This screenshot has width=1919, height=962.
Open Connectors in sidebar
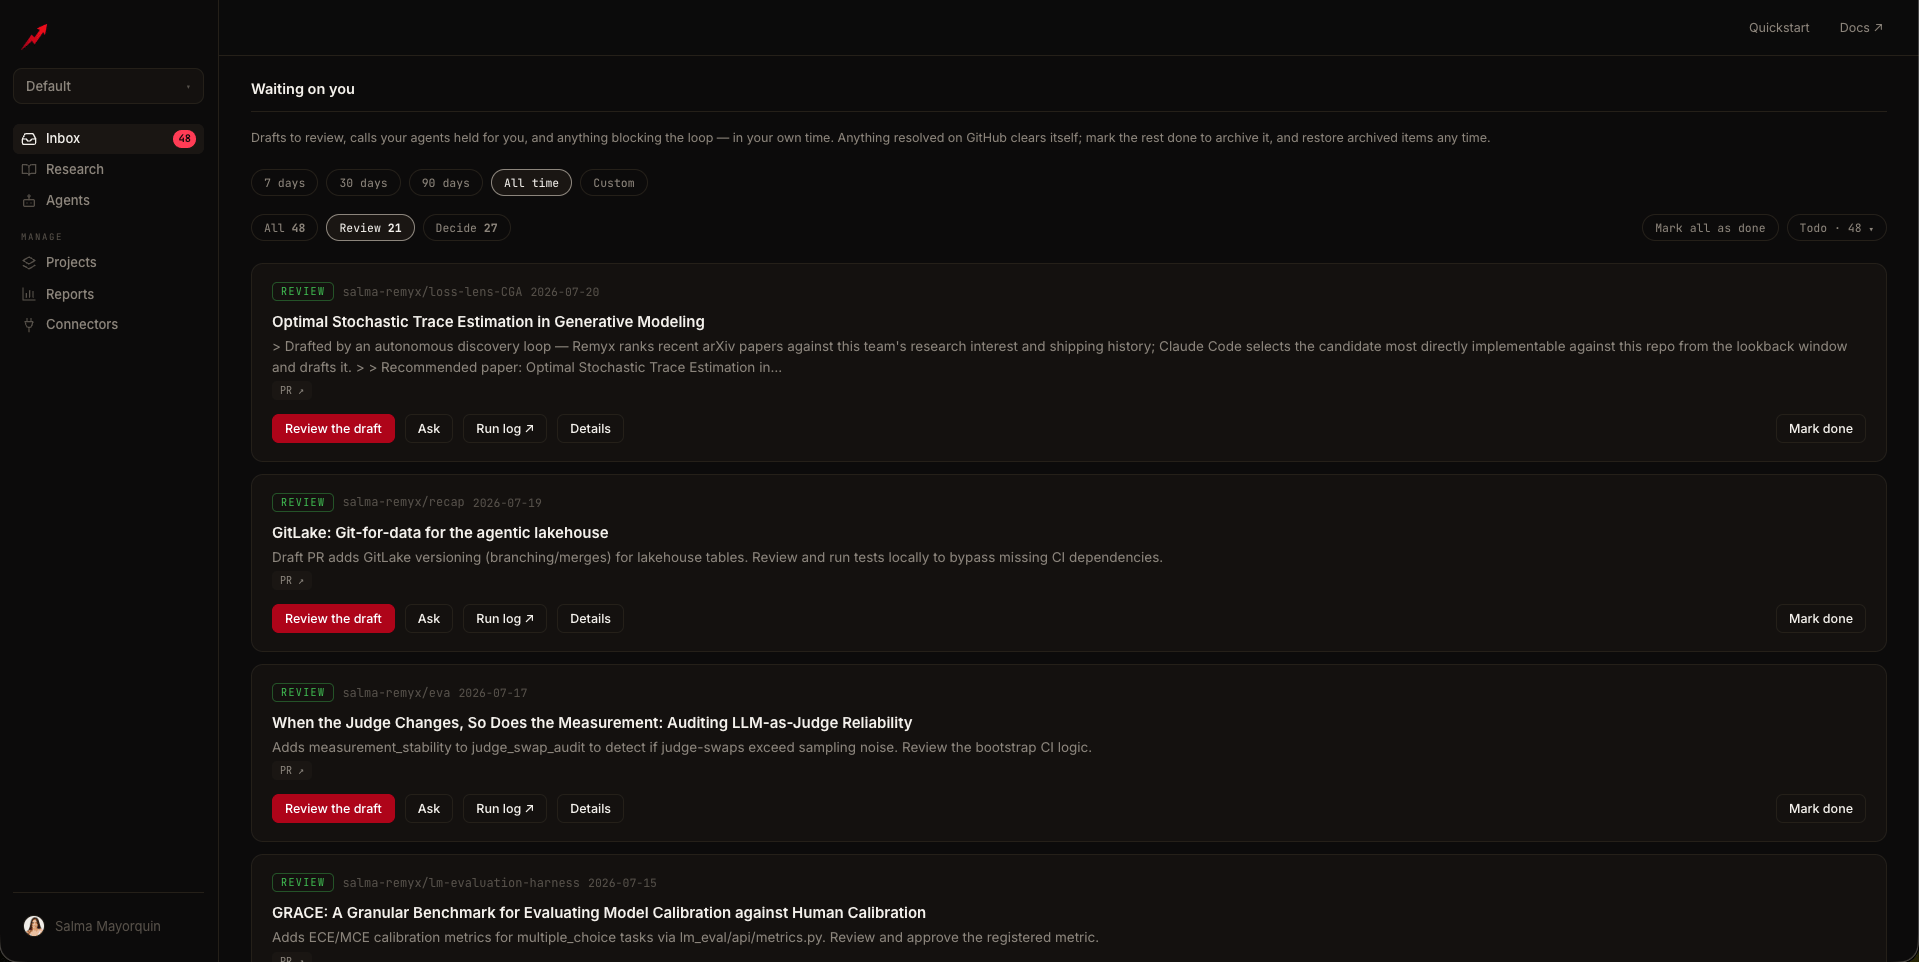tap(108, 325)
